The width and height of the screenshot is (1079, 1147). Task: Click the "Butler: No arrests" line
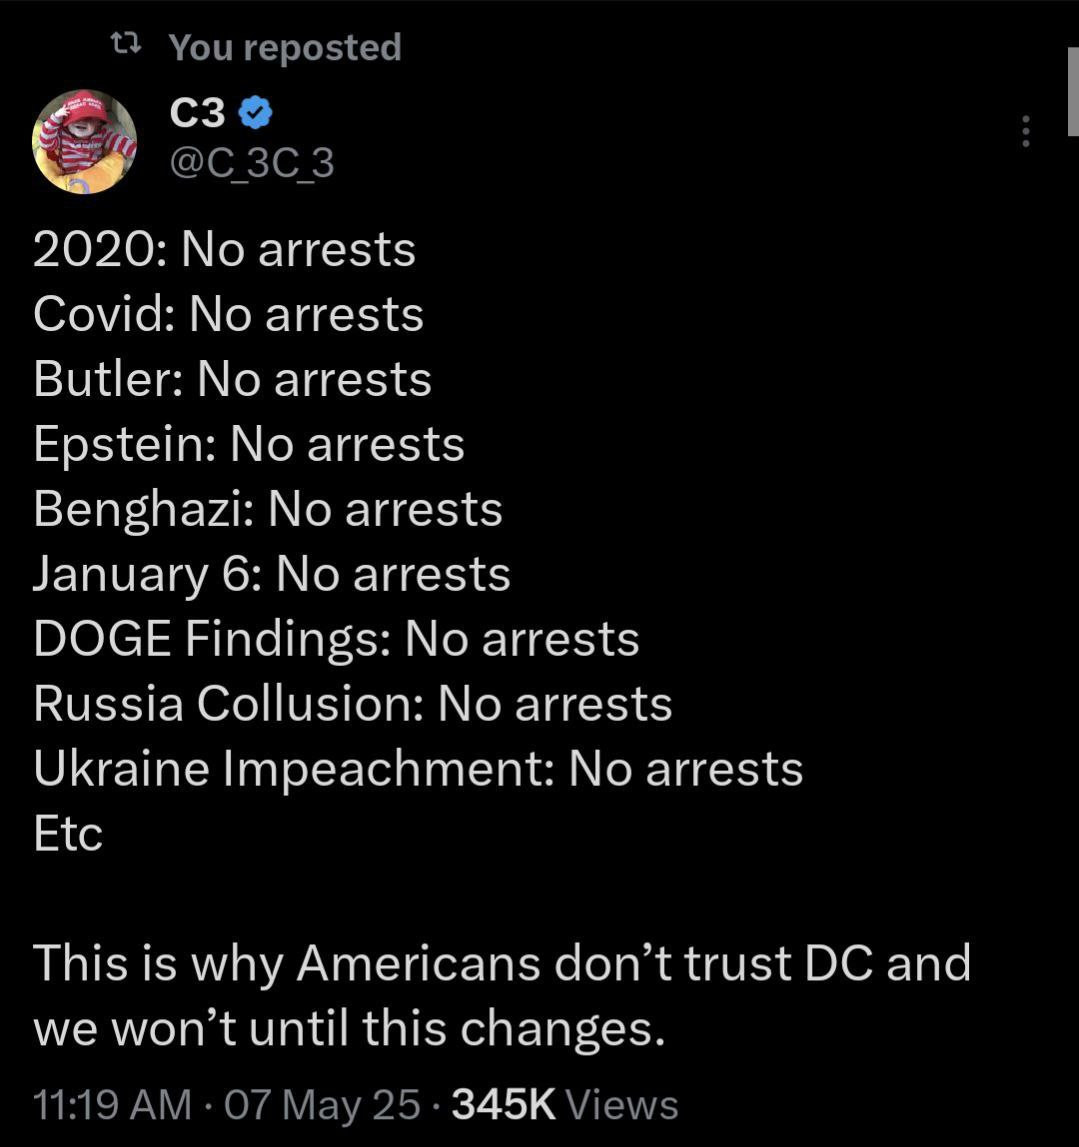click(x=232, y=380)
